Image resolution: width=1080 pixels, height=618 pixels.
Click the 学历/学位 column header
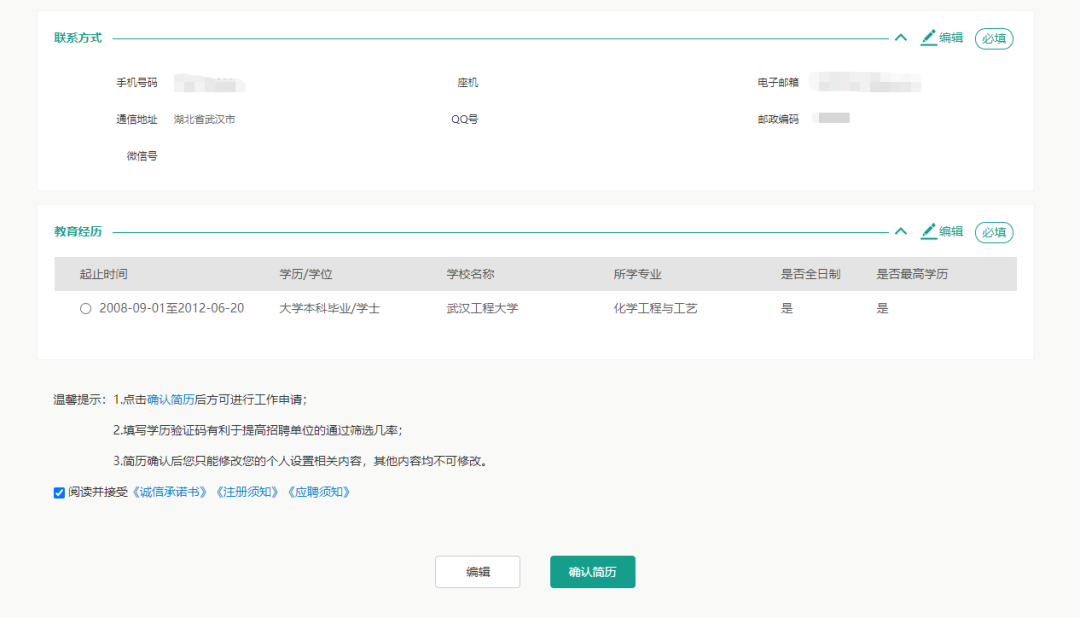pyautogui.click(x=306, y=274)
